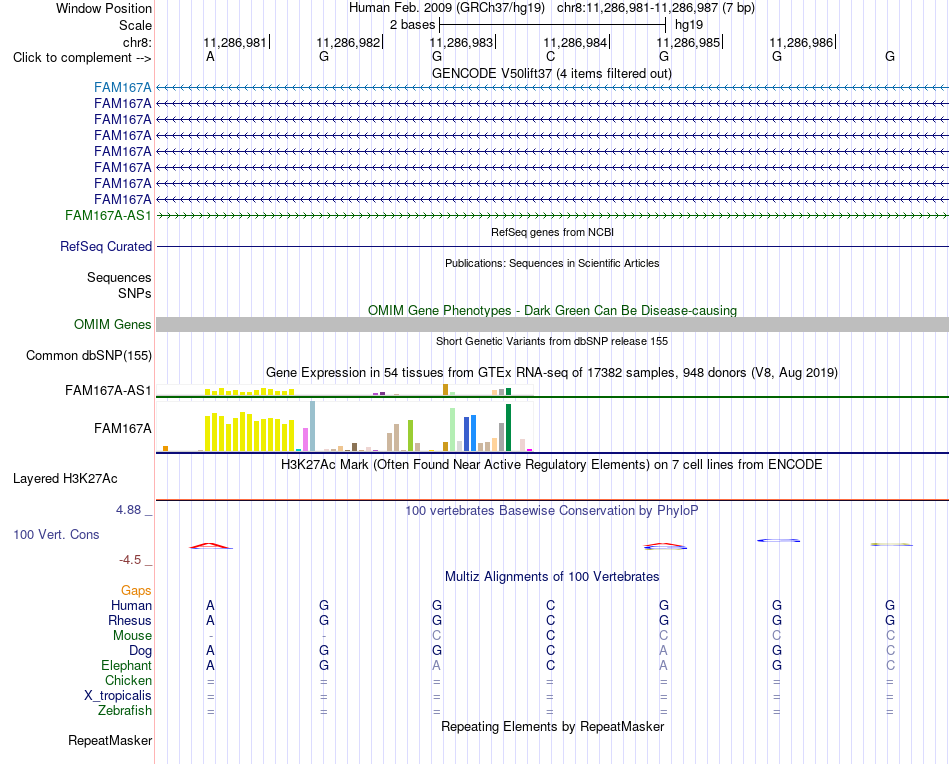Open the Common dbSNP(155) track label
This screenshot has width=950, height=764.
point(88,356)
